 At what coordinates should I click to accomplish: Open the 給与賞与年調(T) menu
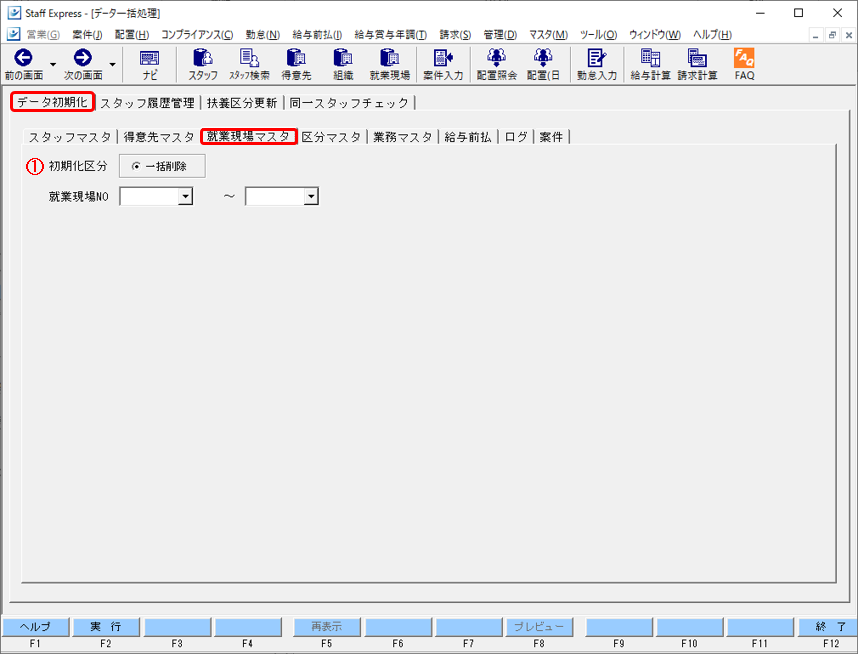[x=391, y=34]
